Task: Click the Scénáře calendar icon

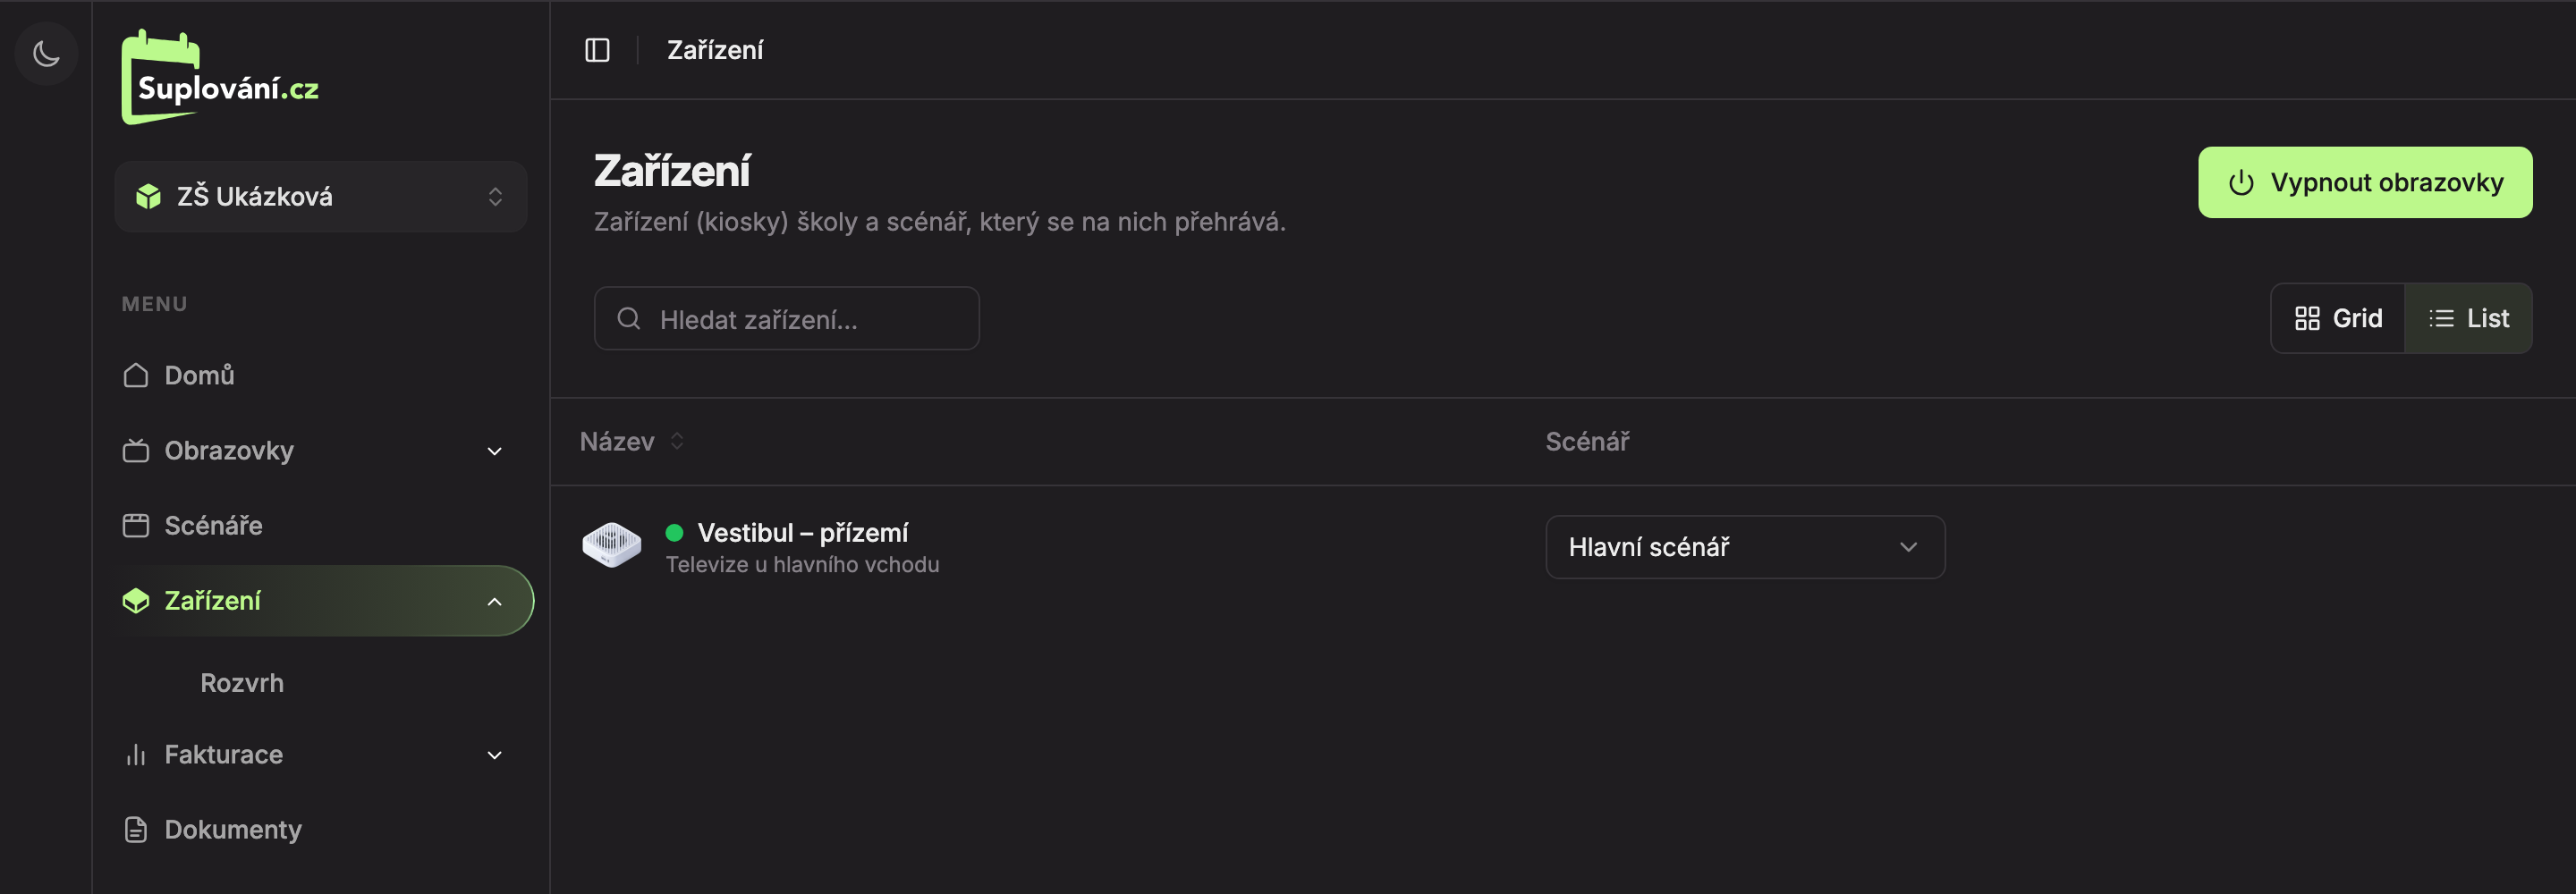Action: (x=136, y=526)
